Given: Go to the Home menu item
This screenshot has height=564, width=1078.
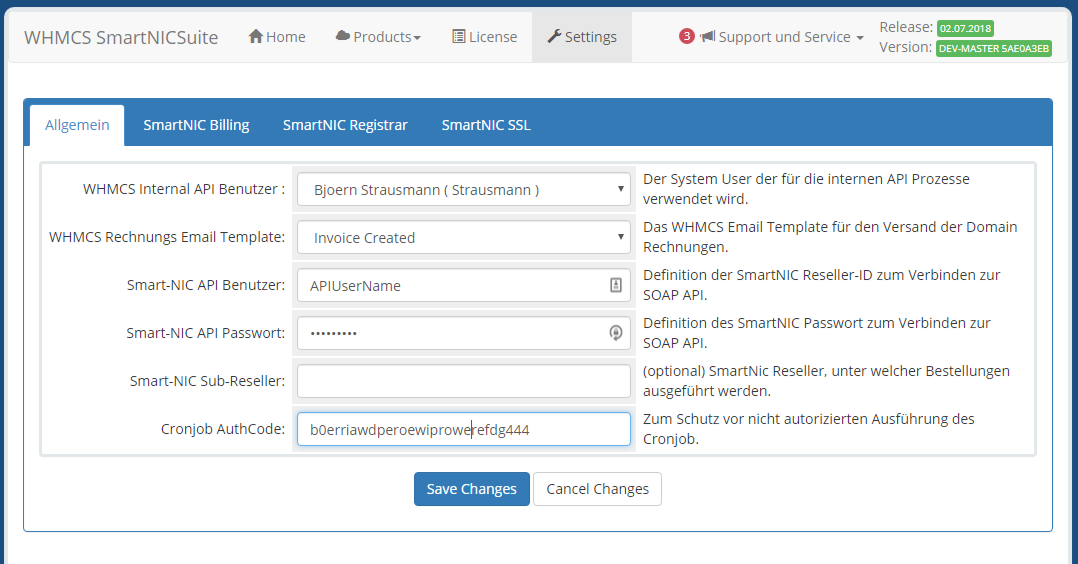Looking at the screenshot, I should 277,37.
